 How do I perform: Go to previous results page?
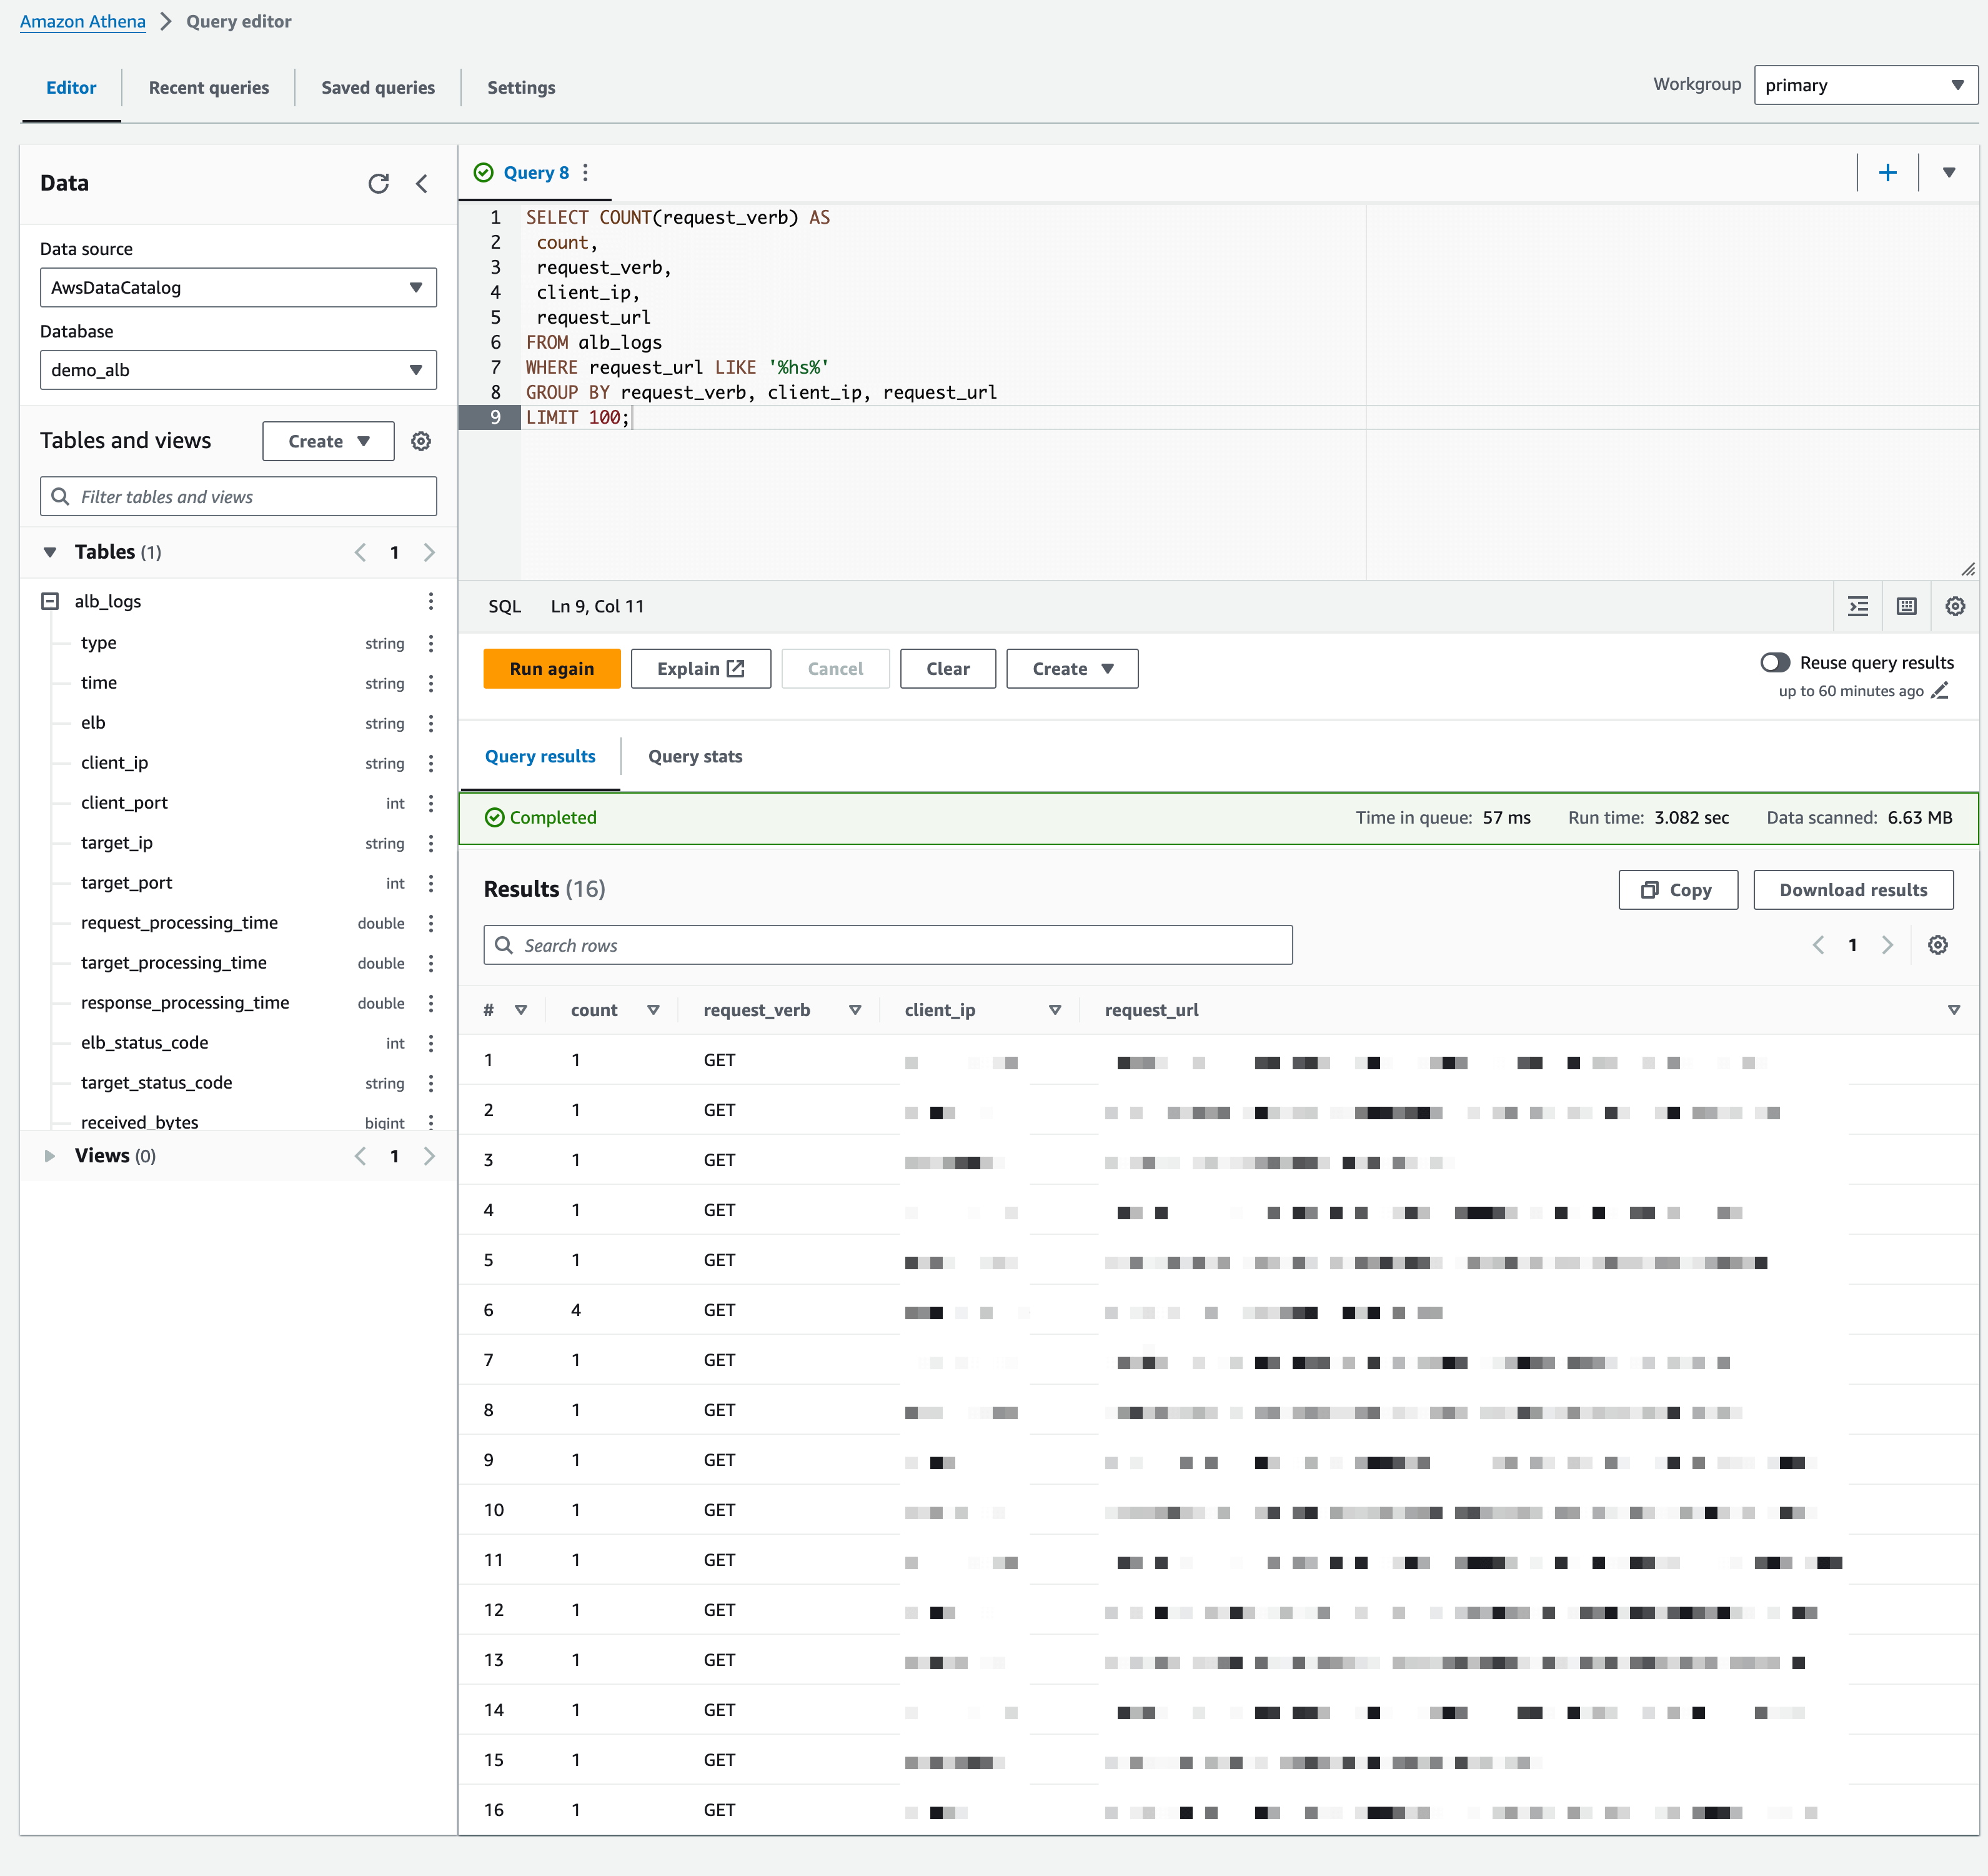coord(1819,945)
